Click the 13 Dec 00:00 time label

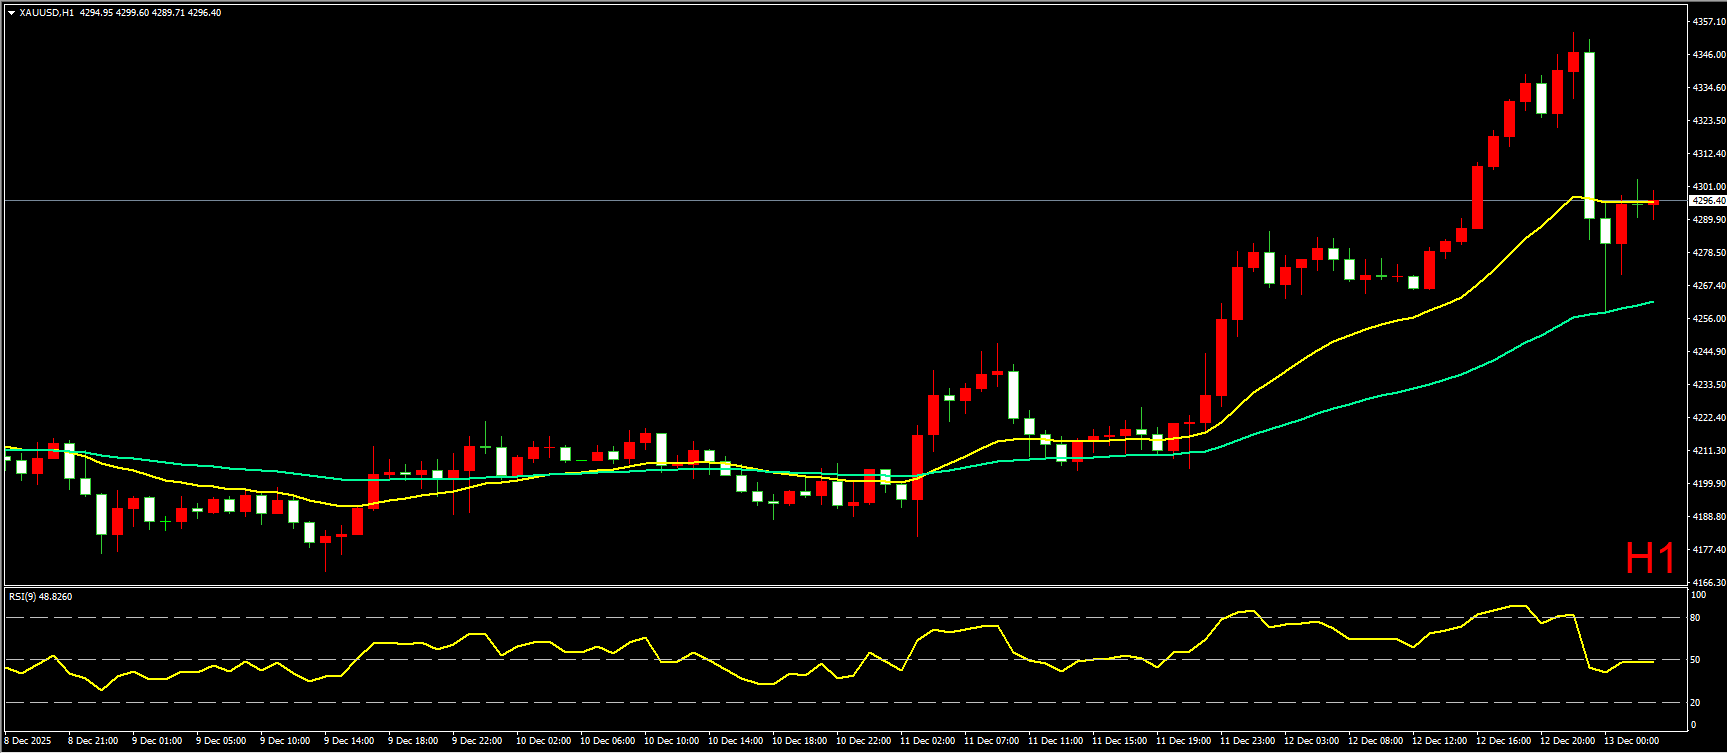point(1631,741)
